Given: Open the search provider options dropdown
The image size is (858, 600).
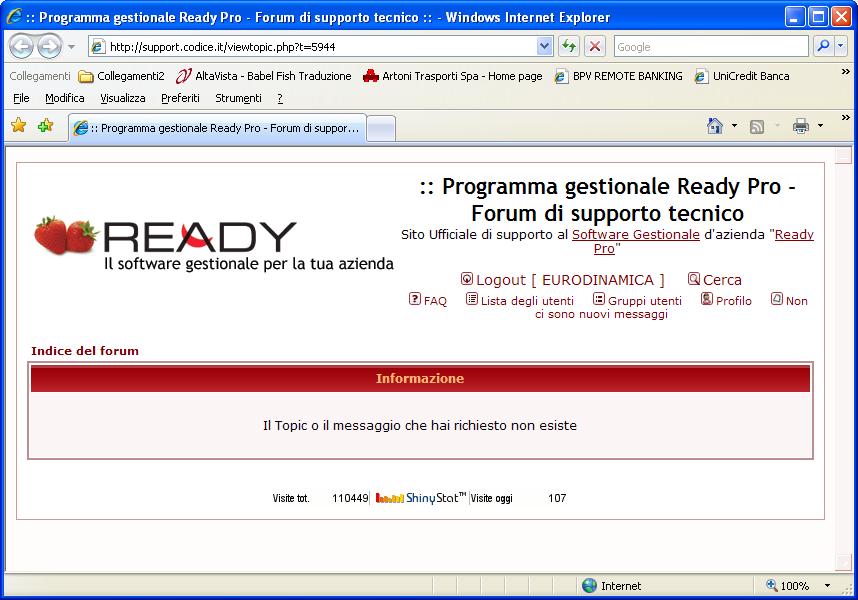Looking at the screenshot, I should 841,46.
